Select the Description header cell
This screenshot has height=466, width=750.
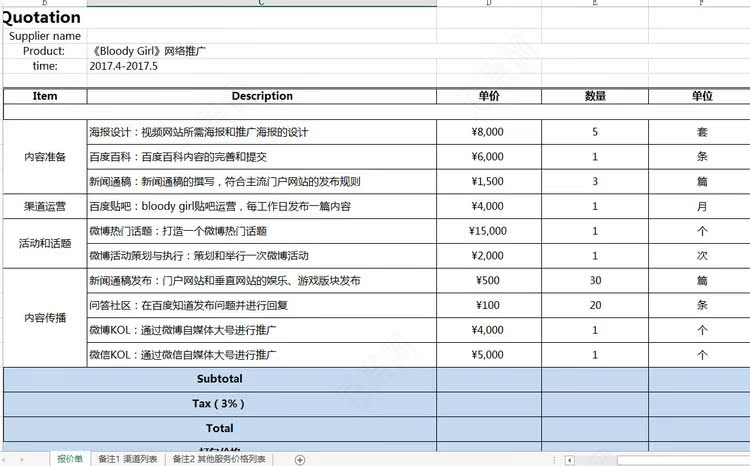(x=262, y=96)
